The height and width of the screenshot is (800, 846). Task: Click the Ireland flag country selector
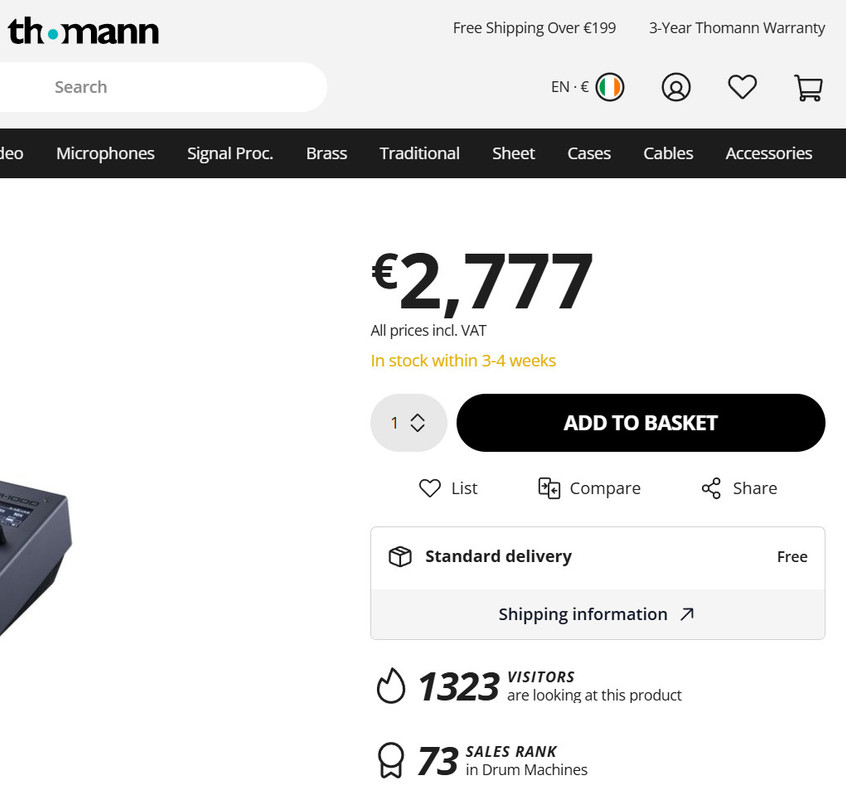(610, 87)
